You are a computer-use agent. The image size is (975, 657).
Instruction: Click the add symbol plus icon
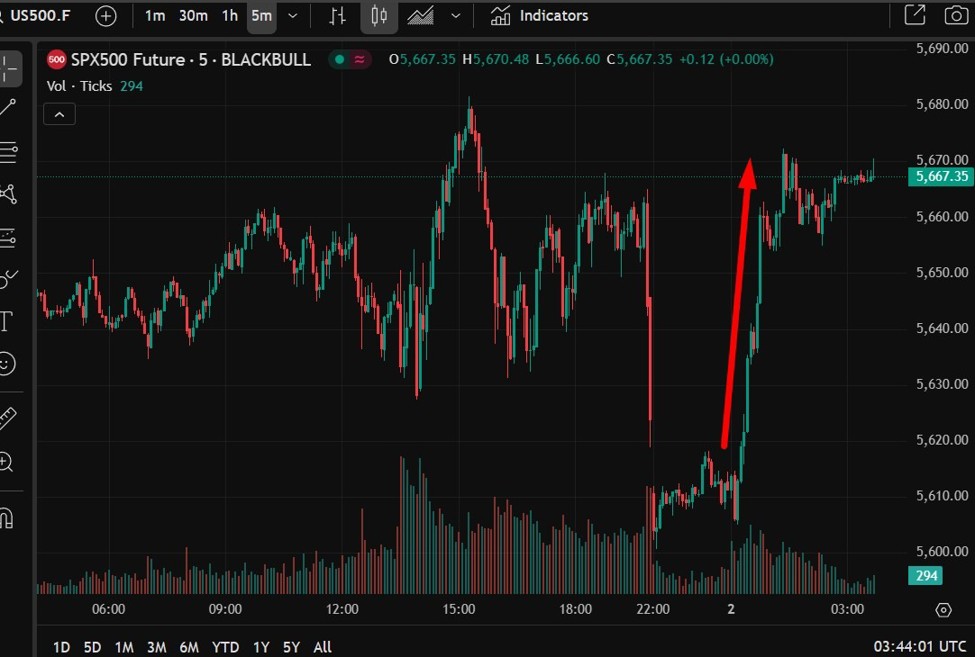pos(106,16)
